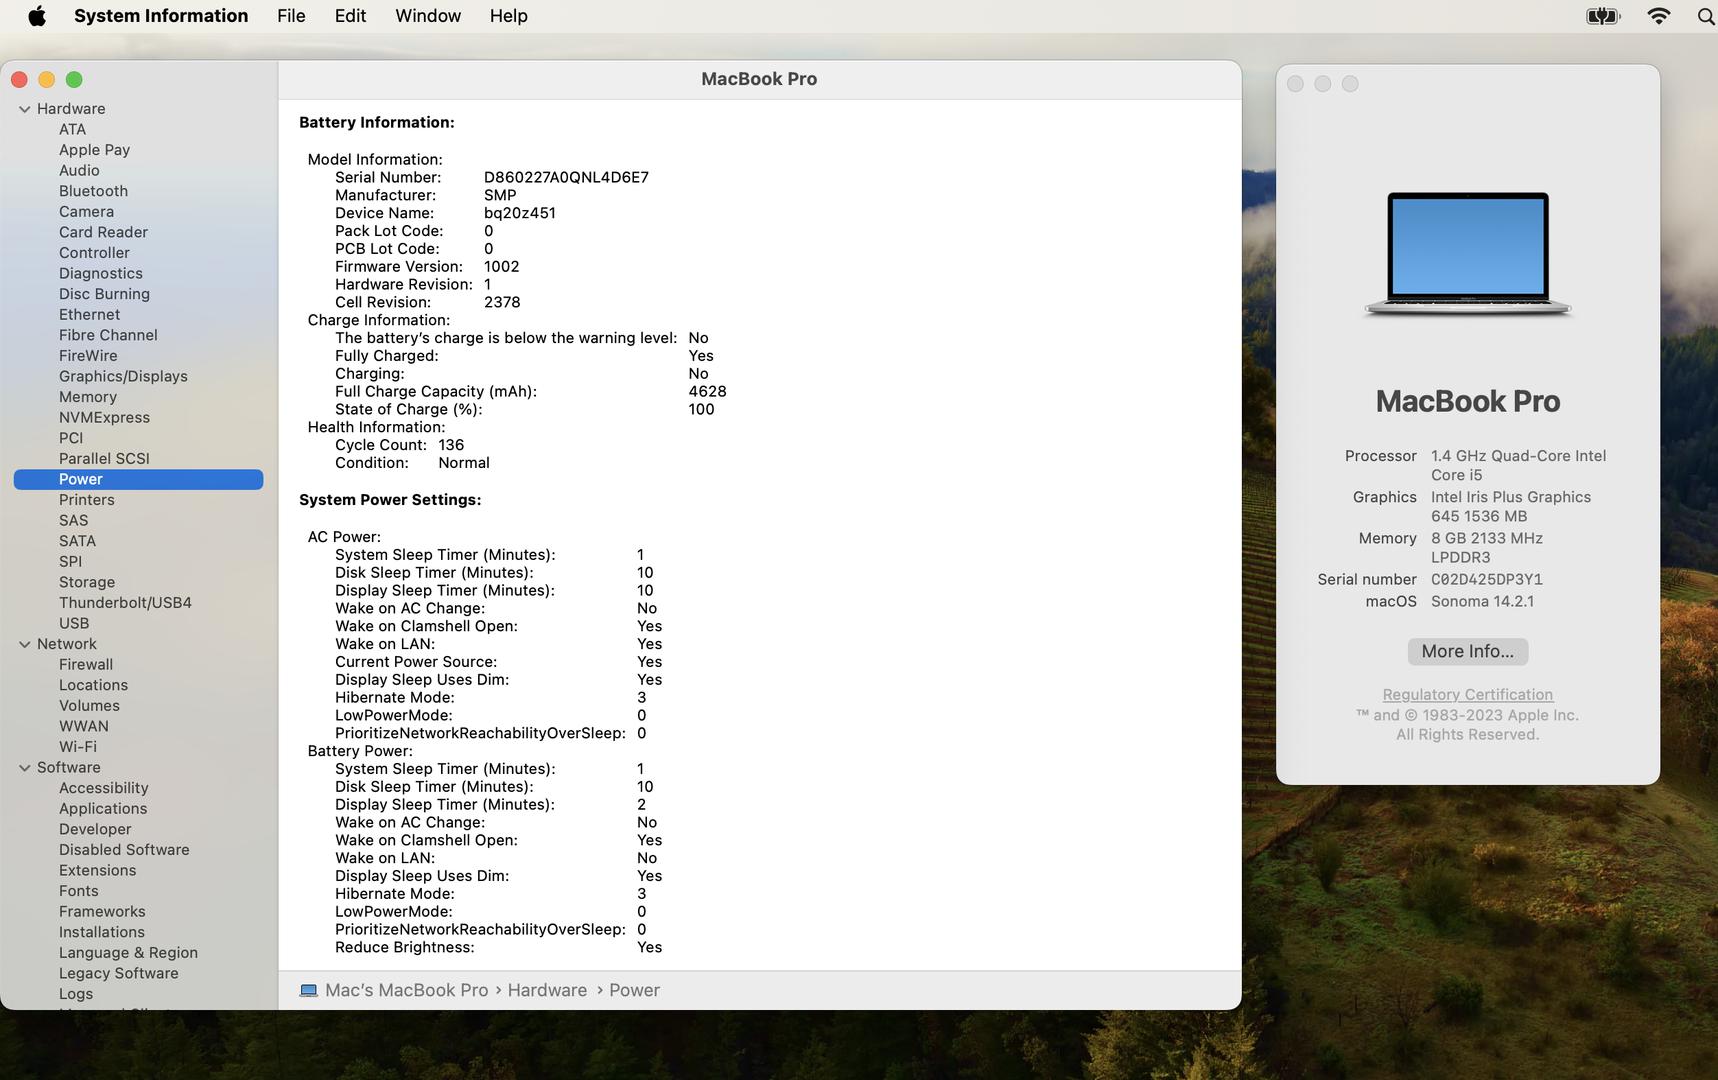Select SATA in the sidebar

(77, 541)
